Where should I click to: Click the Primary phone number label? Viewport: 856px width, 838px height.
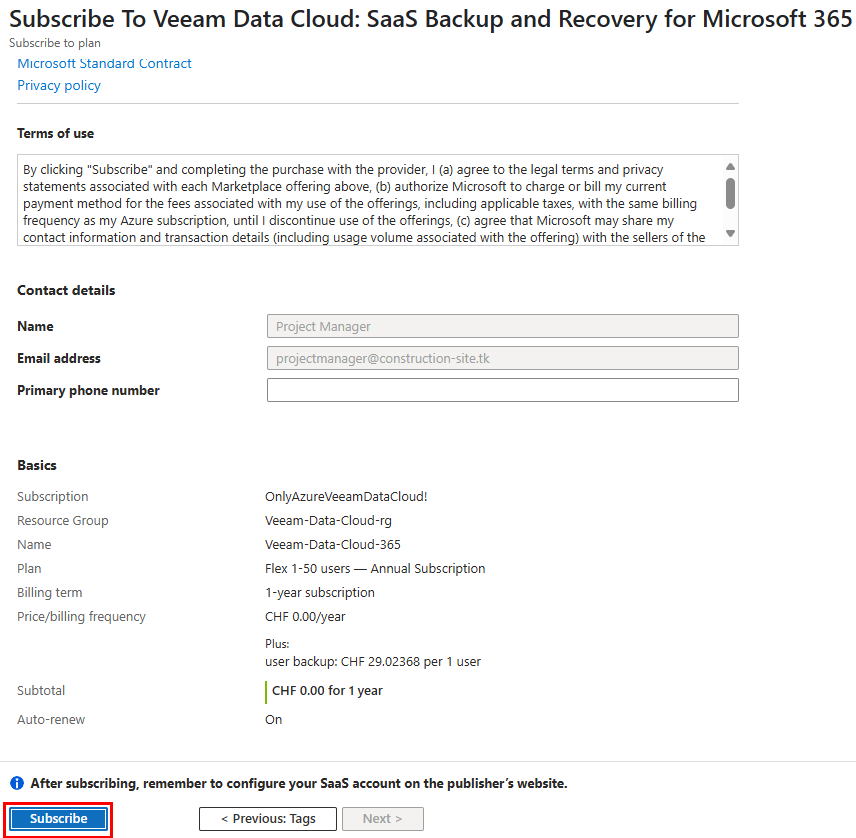click(88, 390)
